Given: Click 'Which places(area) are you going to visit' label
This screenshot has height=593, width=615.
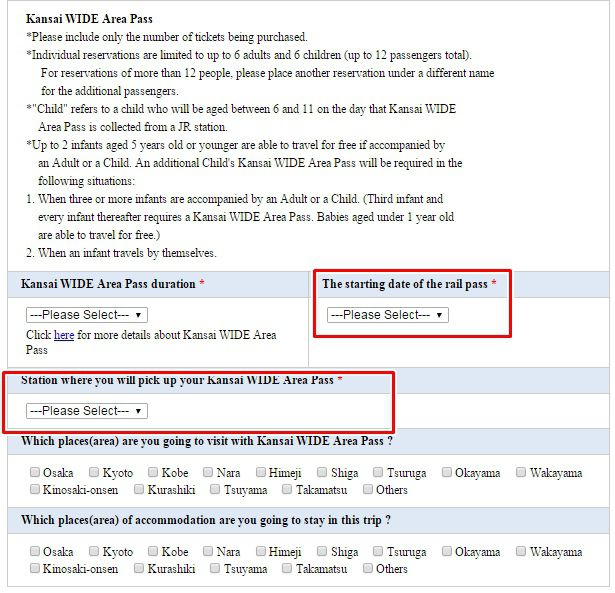Looking at the screenshot, I should point(207,441).
